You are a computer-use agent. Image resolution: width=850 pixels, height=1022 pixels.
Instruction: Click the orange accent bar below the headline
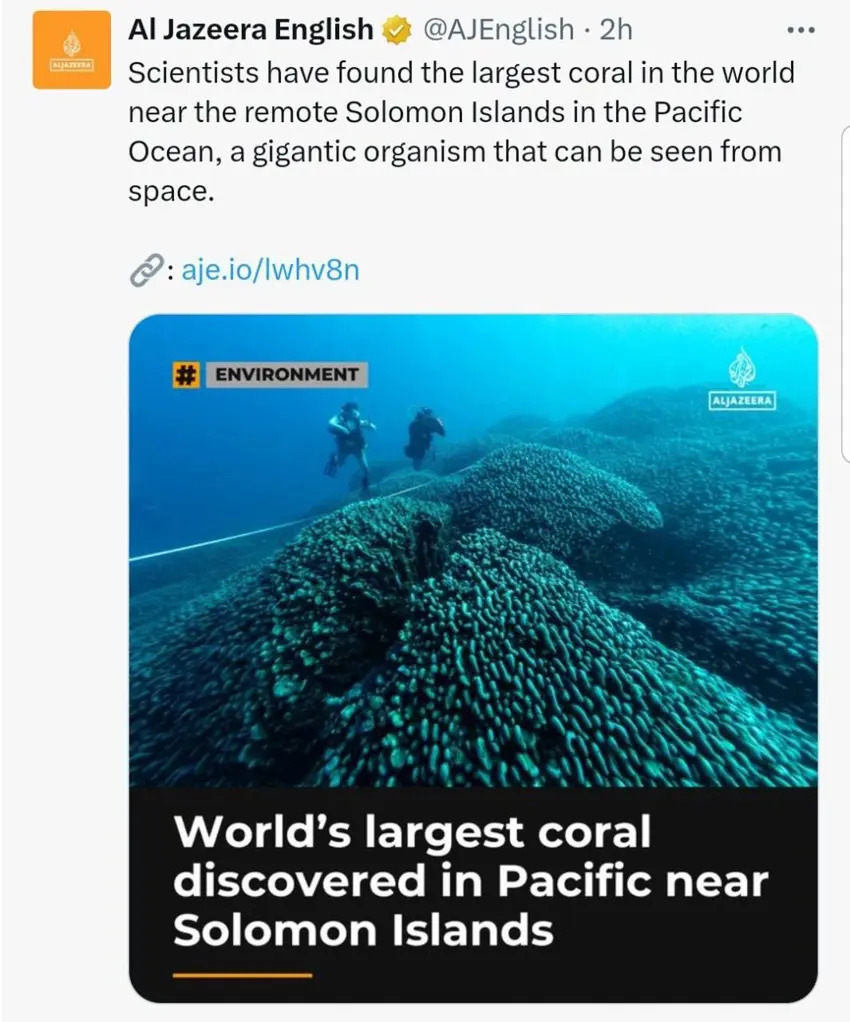click(242, 974)
